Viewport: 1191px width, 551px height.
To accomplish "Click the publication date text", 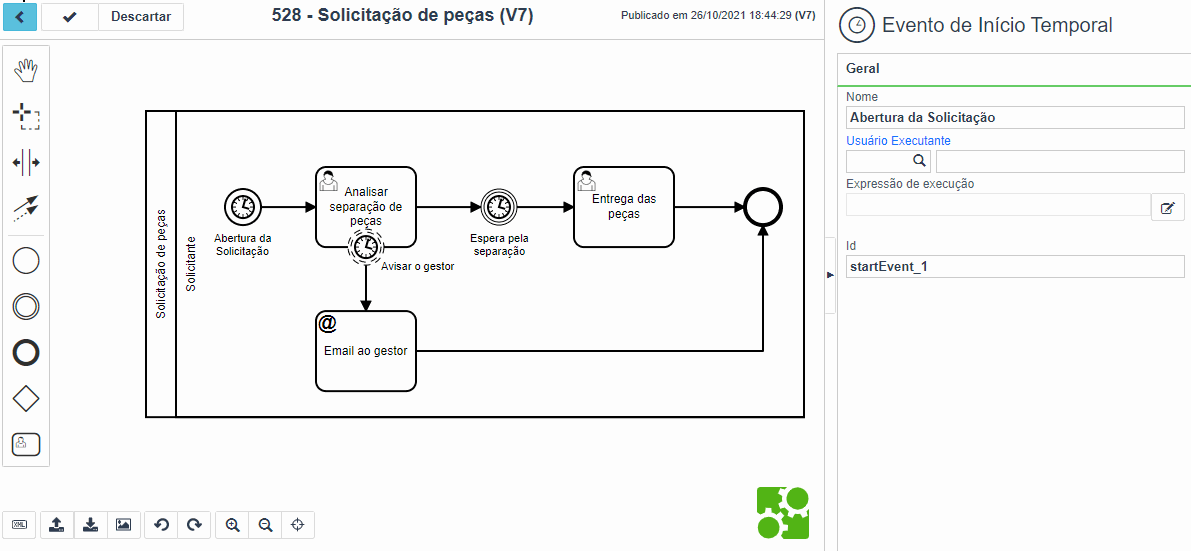I will pos(718,14).
